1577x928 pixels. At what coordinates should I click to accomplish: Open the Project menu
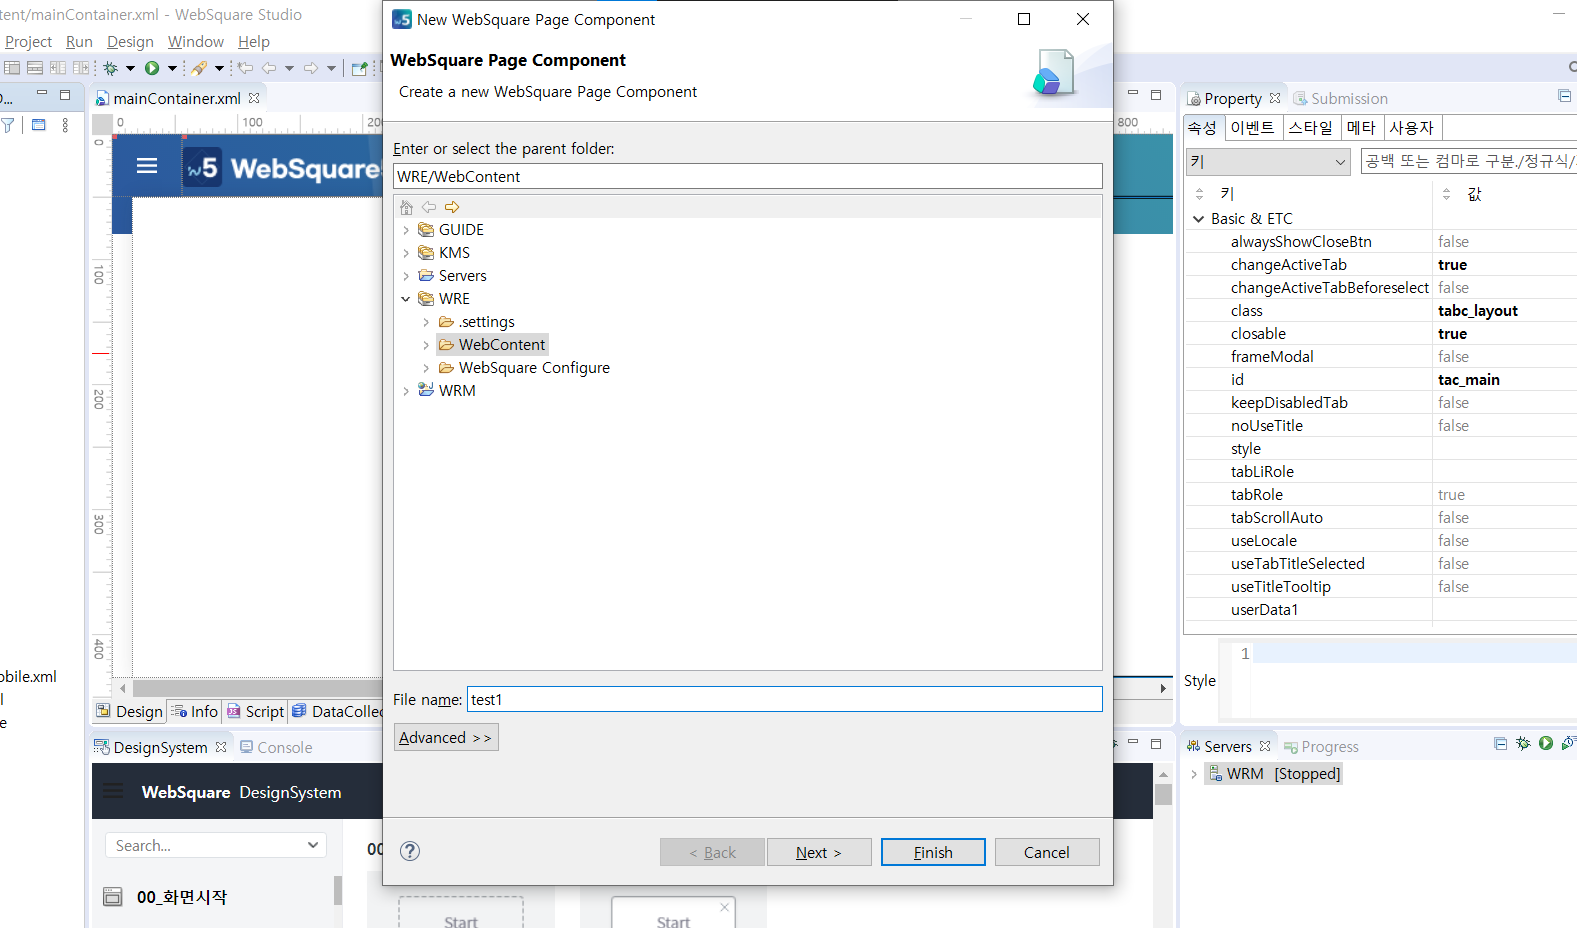pos(28,42)
